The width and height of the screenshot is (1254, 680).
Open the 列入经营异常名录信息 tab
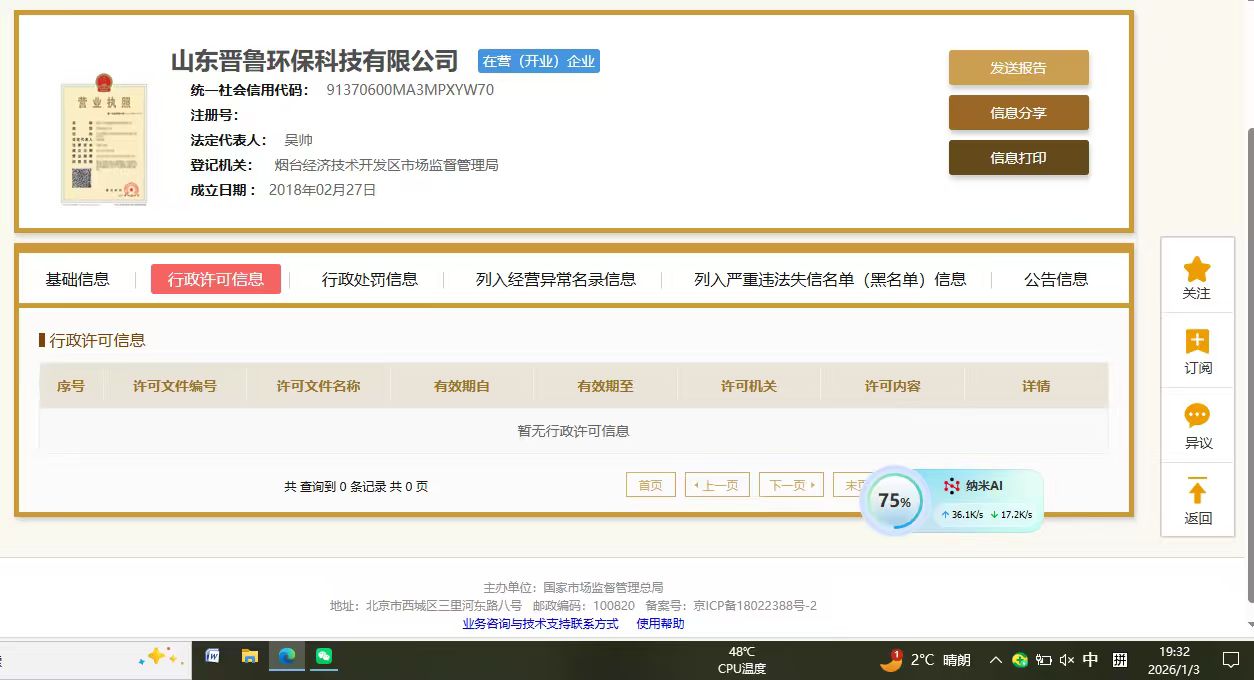pos(556,279)
